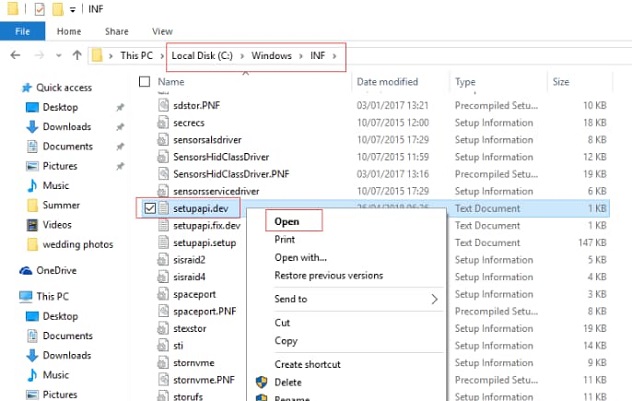Click the secrecs file icon

pos(163,123)
